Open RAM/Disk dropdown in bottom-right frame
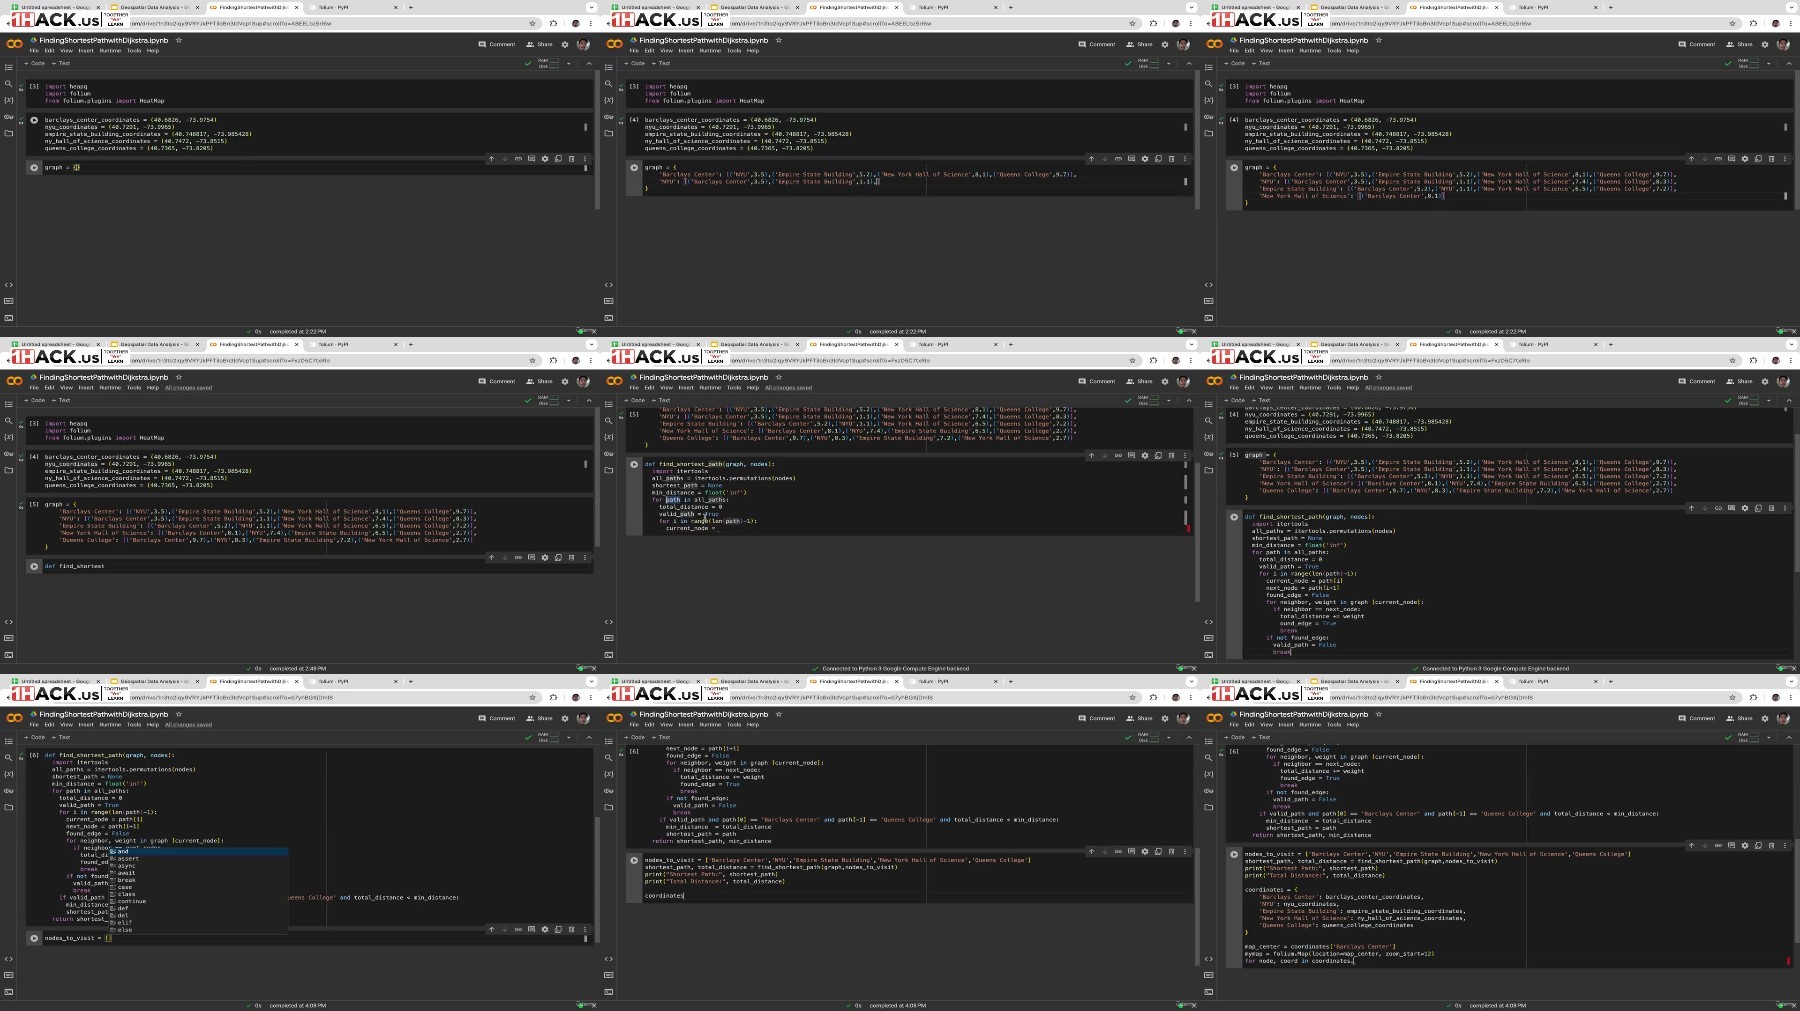Screen dimensions: 1800x1011 (x=1769, y=737)
